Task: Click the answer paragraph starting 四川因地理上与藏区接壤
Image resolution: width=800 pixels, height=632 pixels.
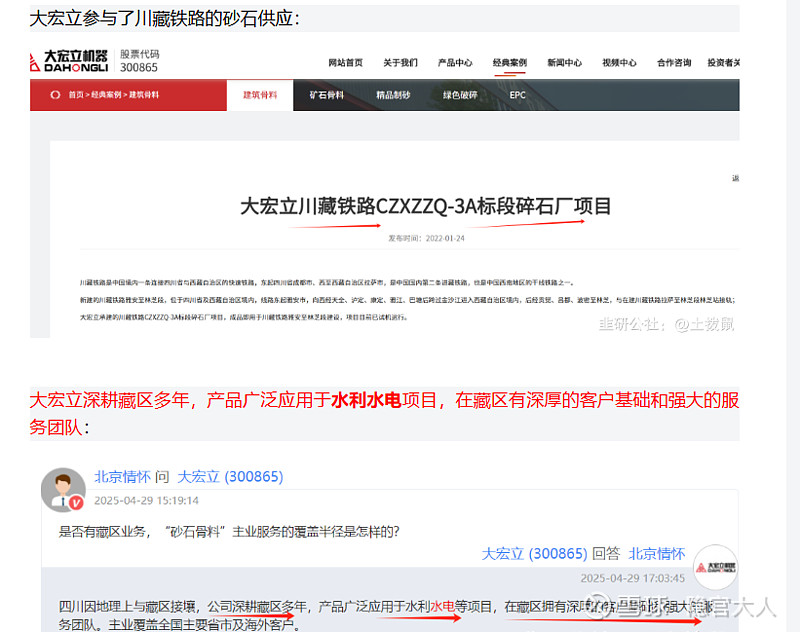Action: 386,615
